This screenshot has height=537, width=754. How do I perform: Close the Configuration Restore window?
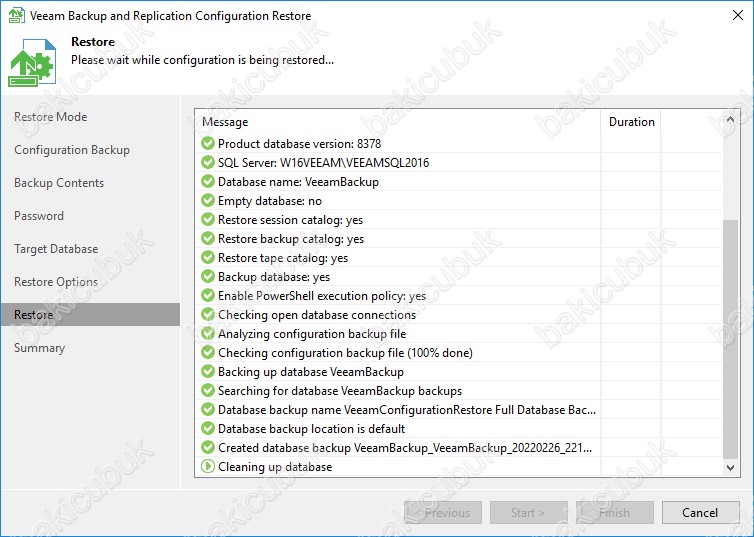coord(738,15)
